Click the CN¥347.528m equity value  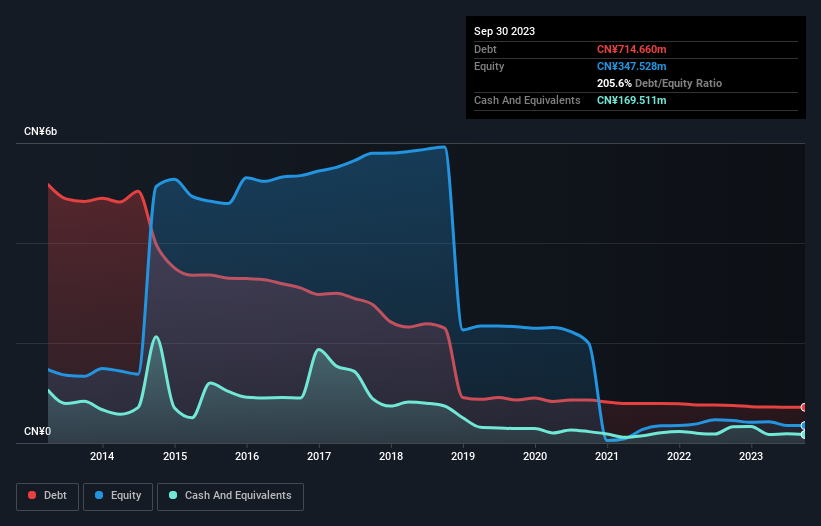pos(631,66)
